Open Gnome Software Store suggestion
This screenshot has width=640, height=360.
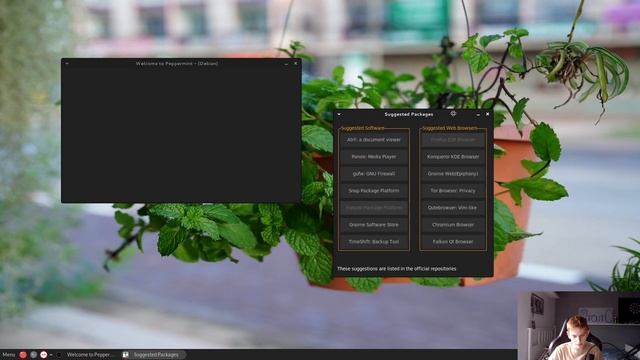coord(374,225)
